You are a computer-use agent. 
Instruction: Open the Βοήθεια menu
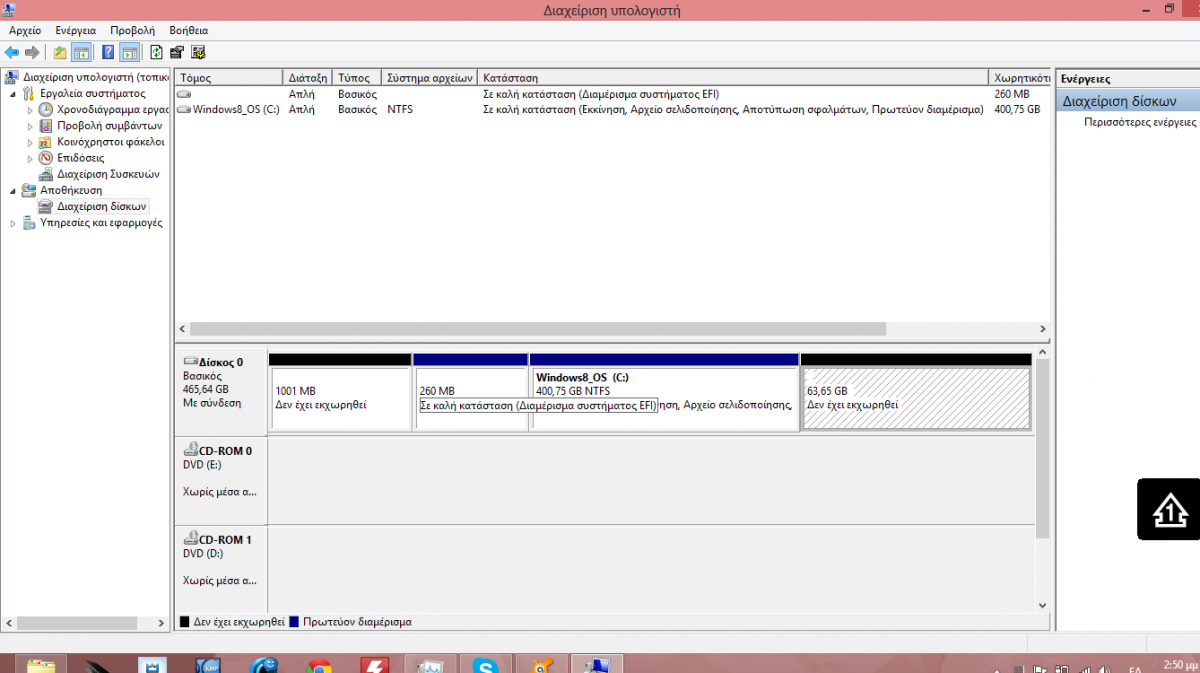click(x=189, y=31)
